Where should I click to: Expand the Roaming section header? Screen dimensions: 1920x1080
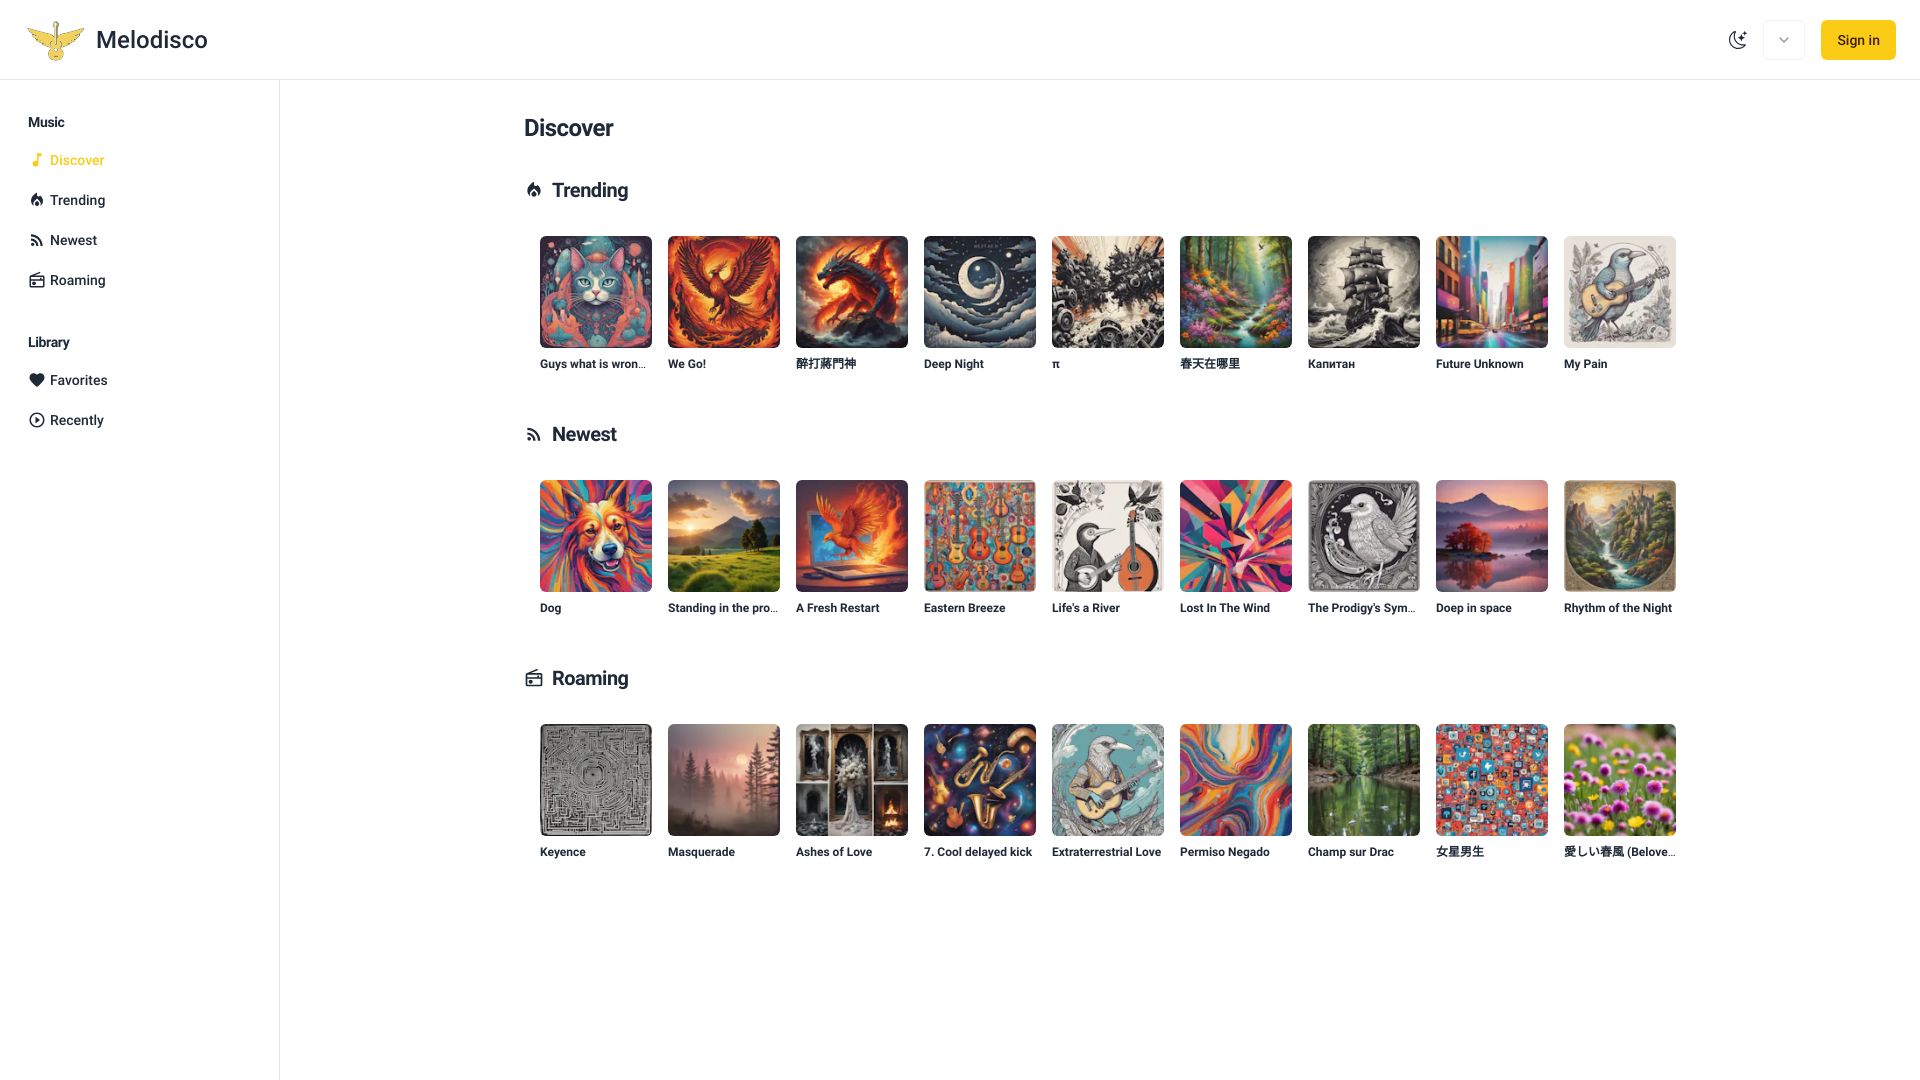click(x=589, y=676)
